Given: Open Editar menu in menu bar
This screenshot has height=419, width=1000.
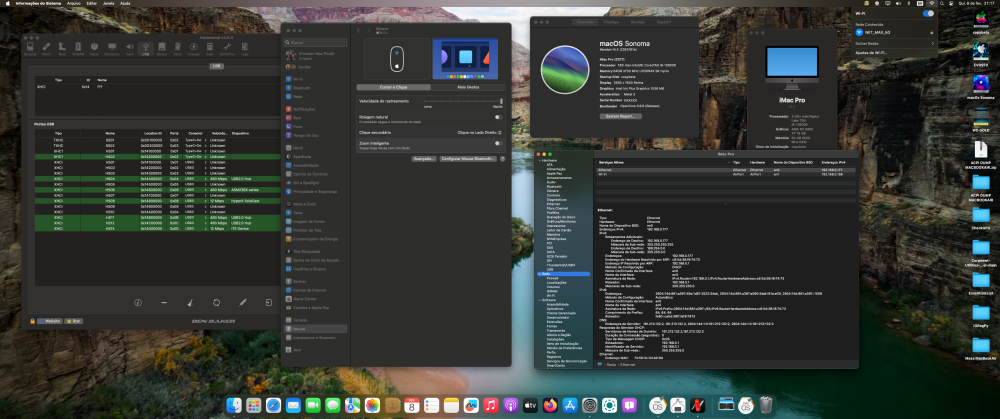Looking at the screenshot, I should click(92, 3).
